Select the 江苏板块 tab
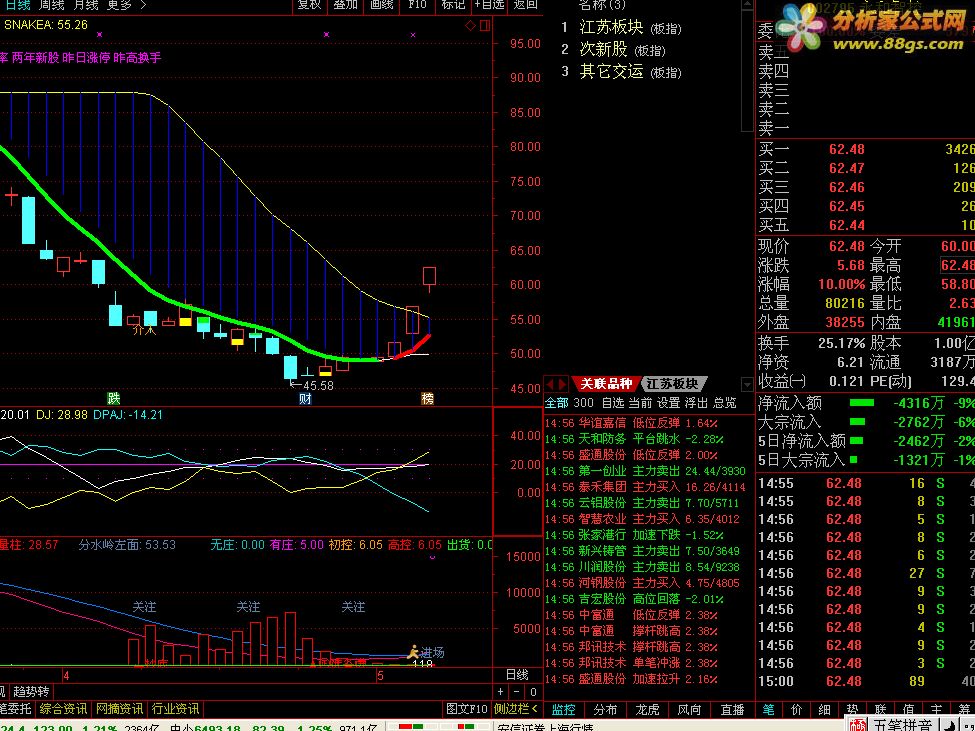Screen dimensions: 975x731 (673, 384)
